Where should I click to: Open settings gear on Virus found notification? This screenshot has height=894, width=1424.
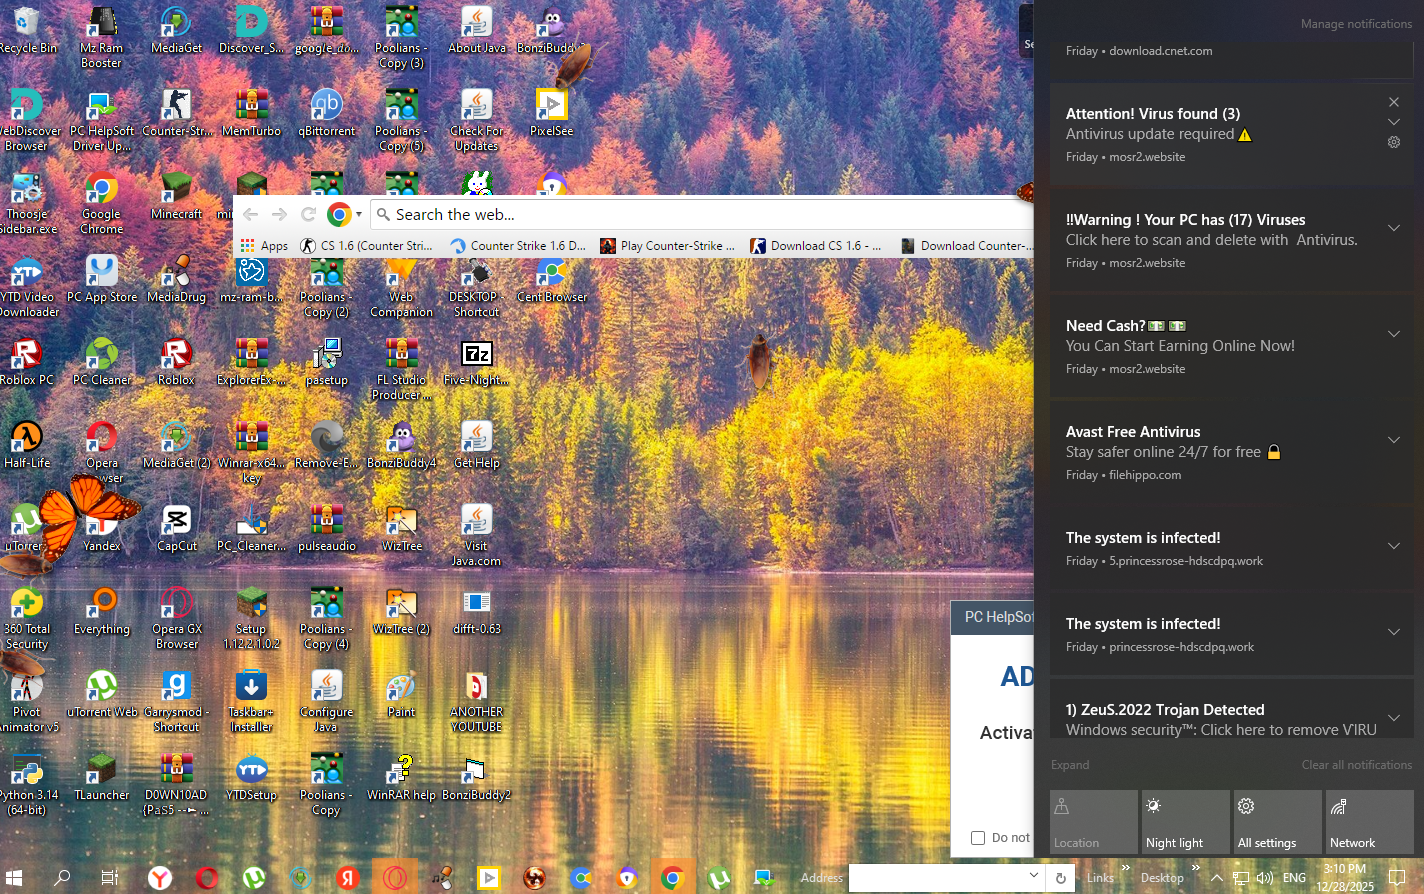pyautogui.click(x=1394, y=142)
